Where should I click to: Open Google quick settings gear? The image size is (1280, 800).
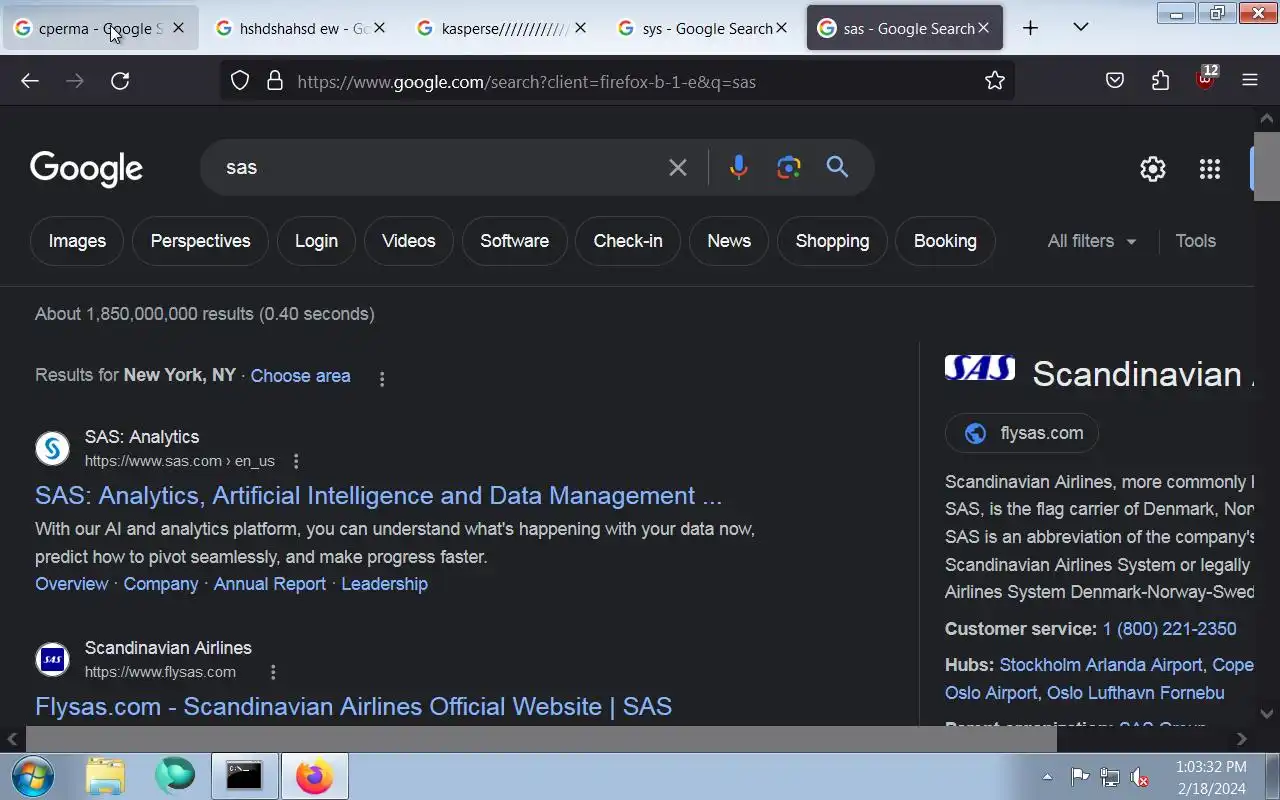[1153, 169]
